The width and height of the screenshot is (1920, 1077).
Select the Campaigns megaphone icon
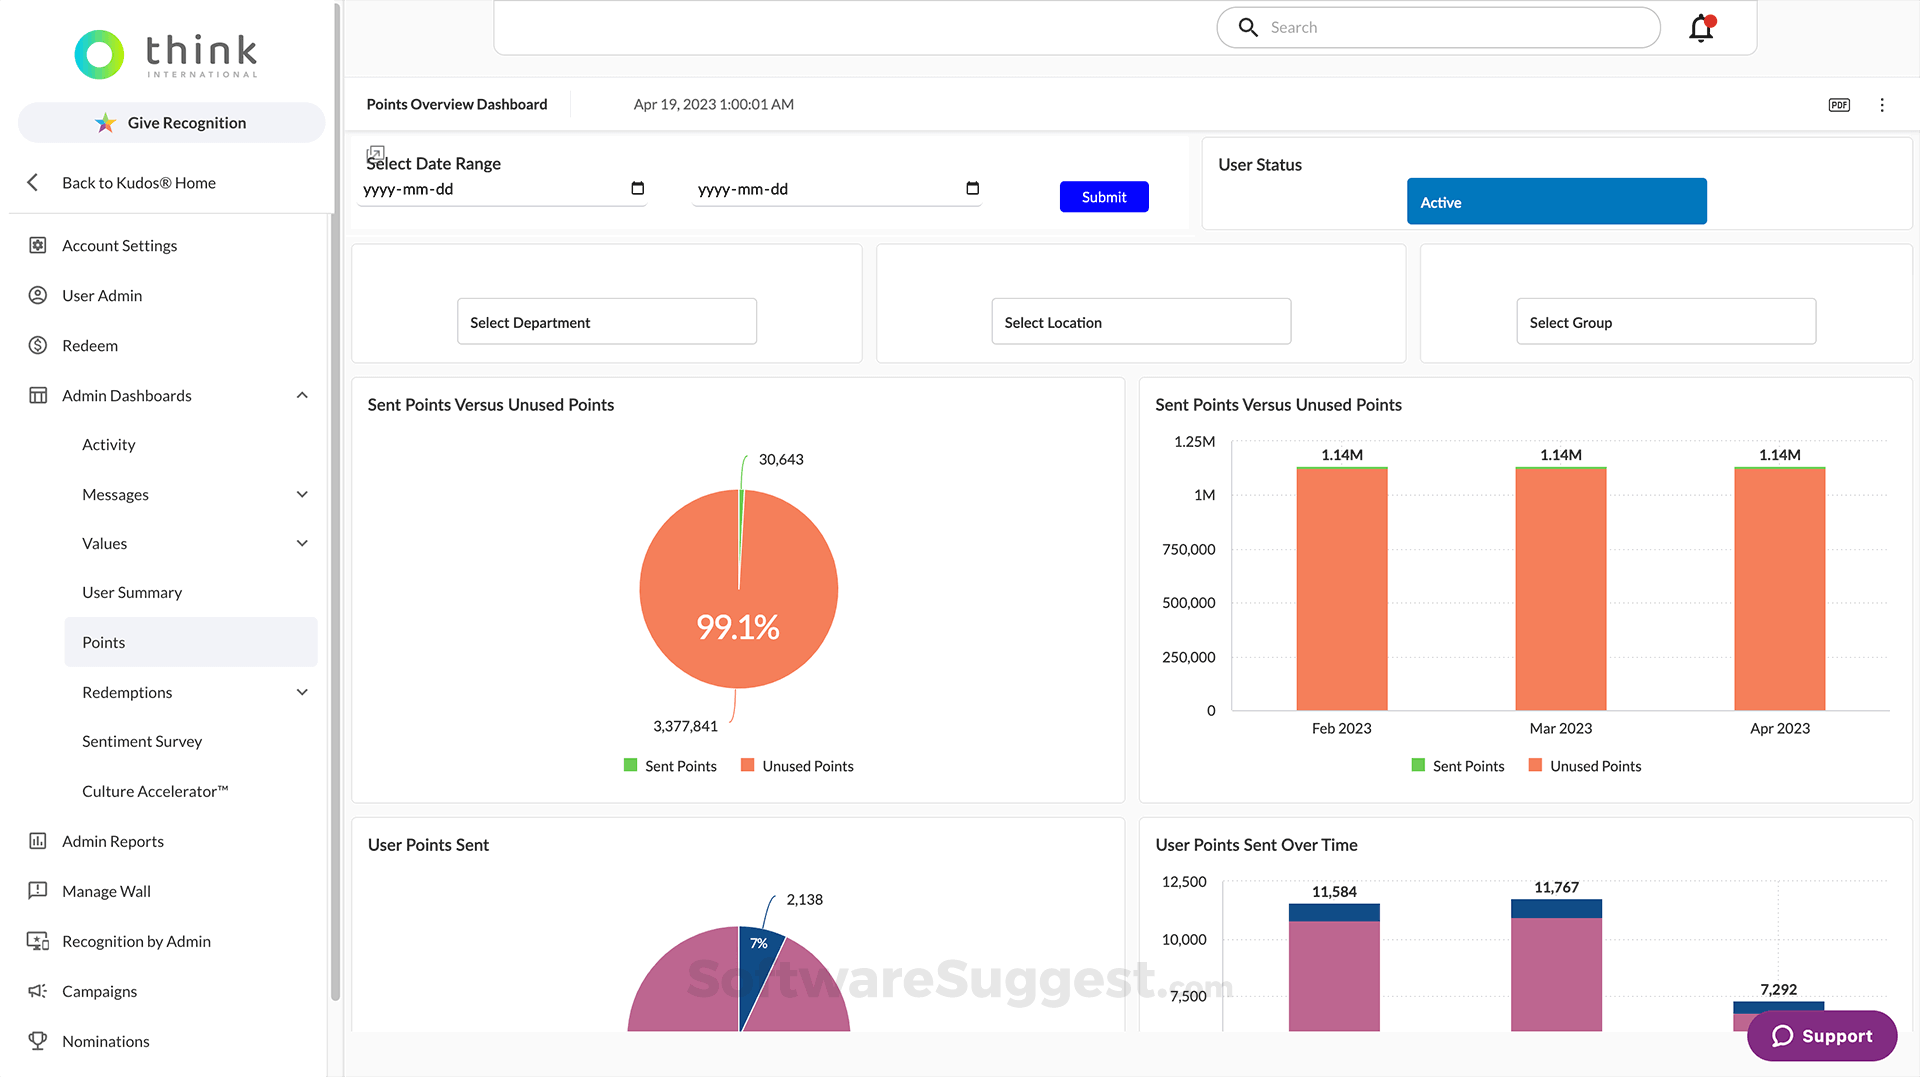[x=37, y=991]
